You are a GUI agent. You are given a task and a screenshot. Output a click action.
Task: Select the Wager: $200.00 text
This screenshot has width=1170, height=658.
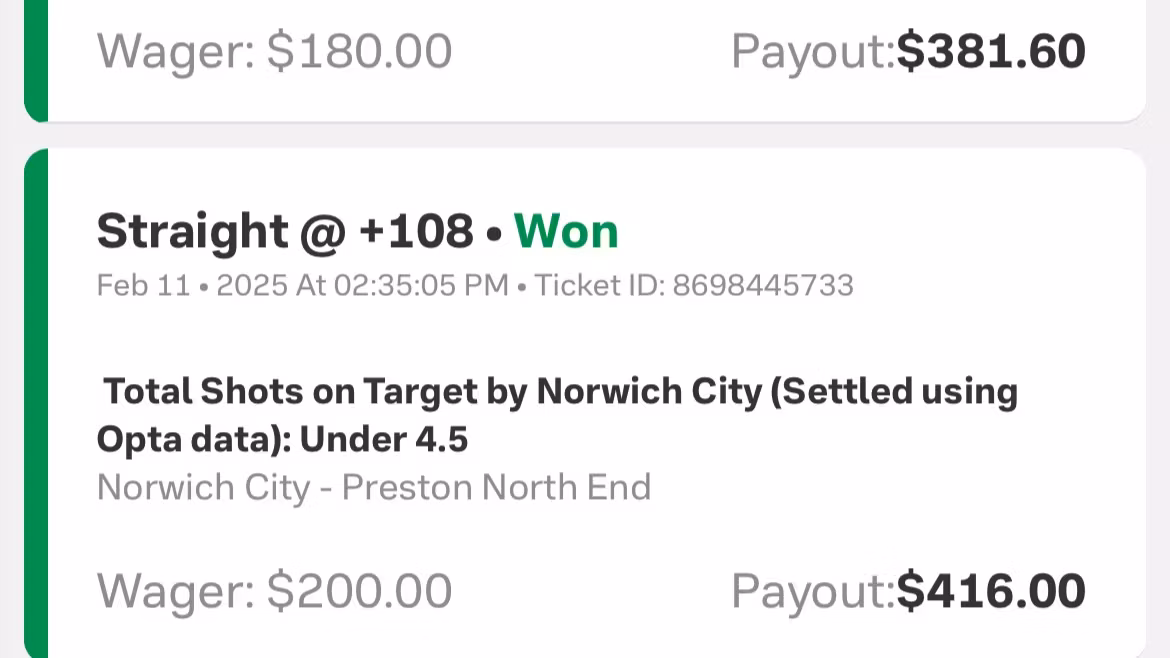274,591
